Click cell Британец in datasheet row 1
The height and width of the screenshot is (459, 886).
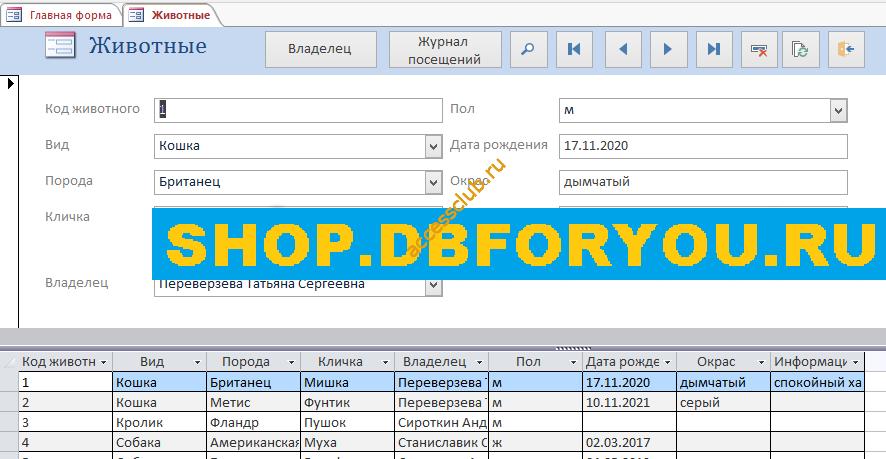pyautogui.click(x=254, y=383)
